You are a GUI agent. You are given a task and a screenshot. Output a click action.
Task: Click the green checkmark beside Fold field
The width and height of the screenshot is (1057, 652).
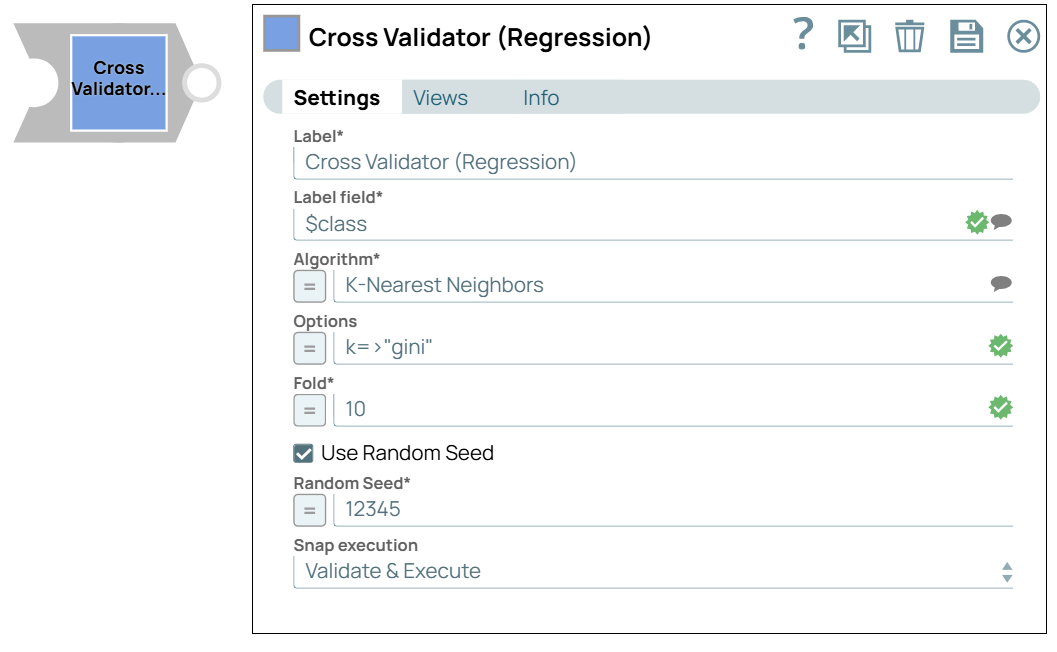[x=998, y=406]
